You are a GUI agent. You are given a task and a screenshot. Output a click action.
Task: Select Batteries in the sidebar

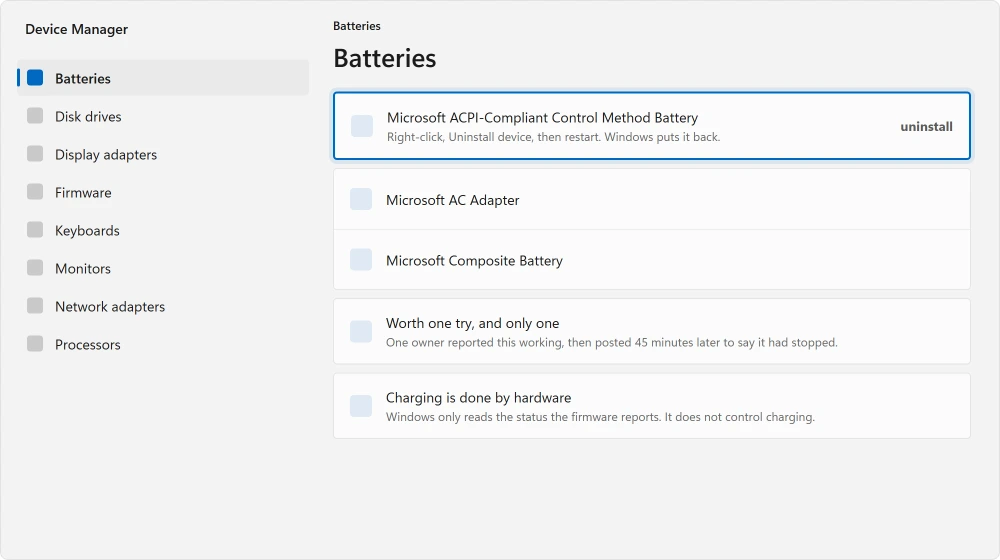[163, 78]
